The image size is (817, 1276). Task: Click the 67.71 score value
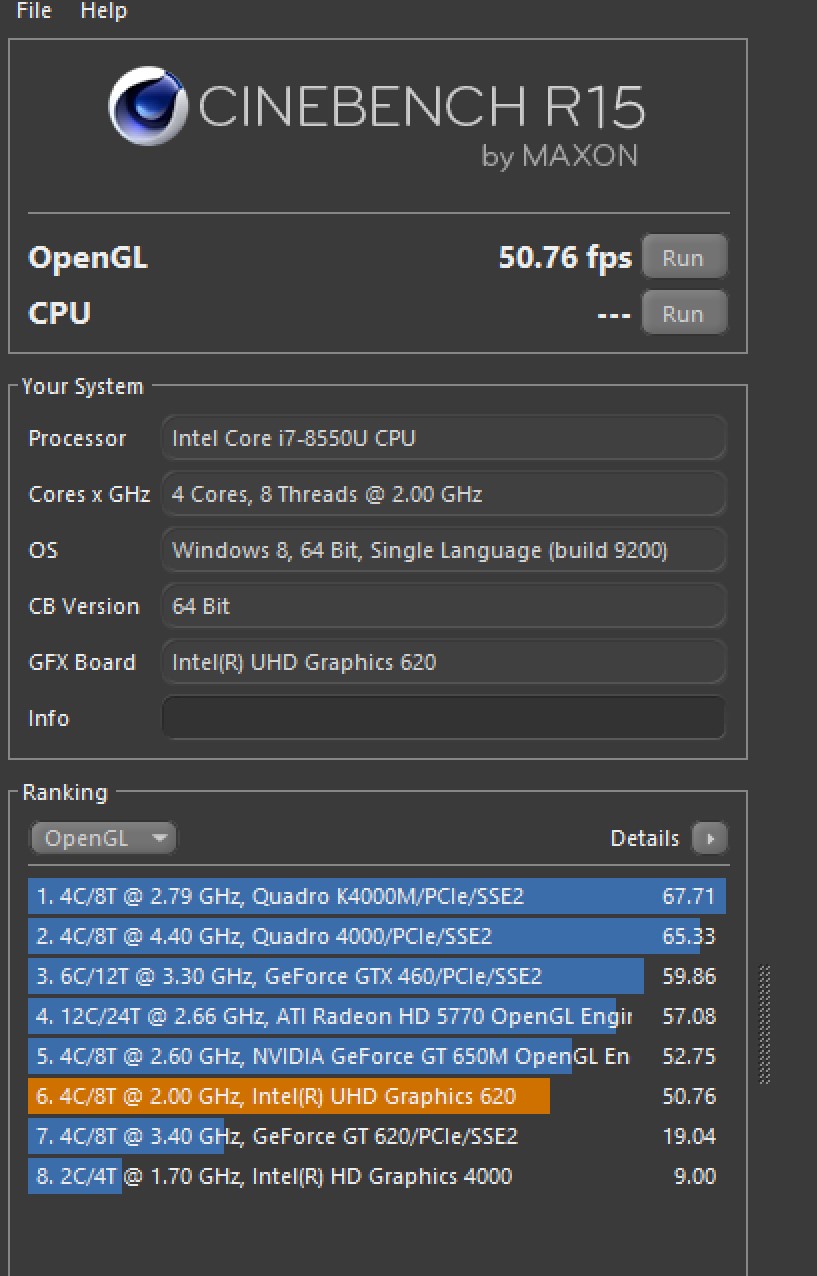point(689,896)
